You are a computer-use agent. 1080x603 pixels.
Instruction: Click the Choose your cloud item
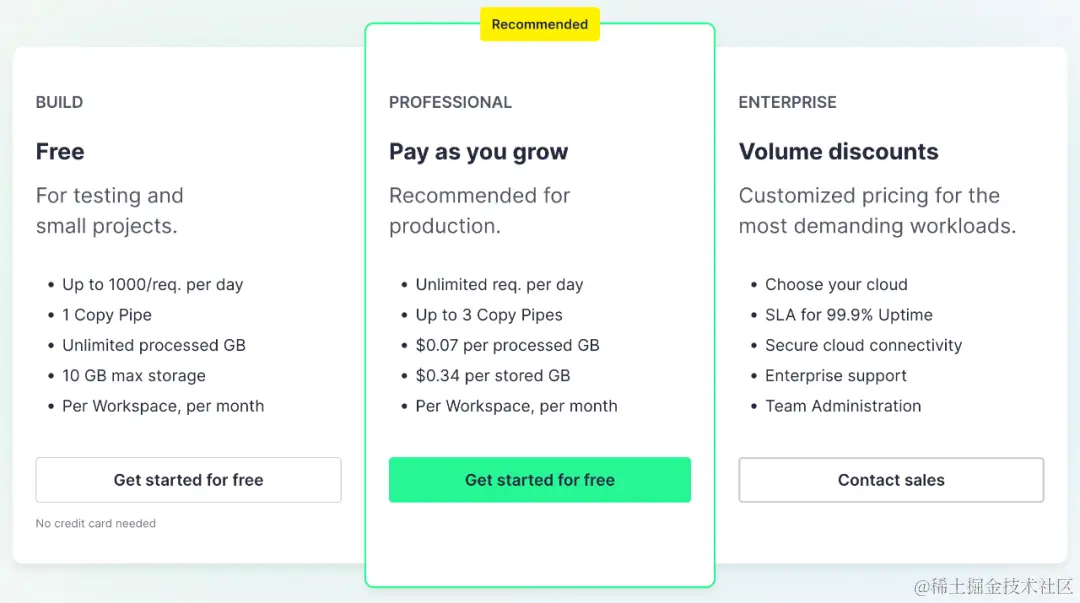(x=836, y=285)
